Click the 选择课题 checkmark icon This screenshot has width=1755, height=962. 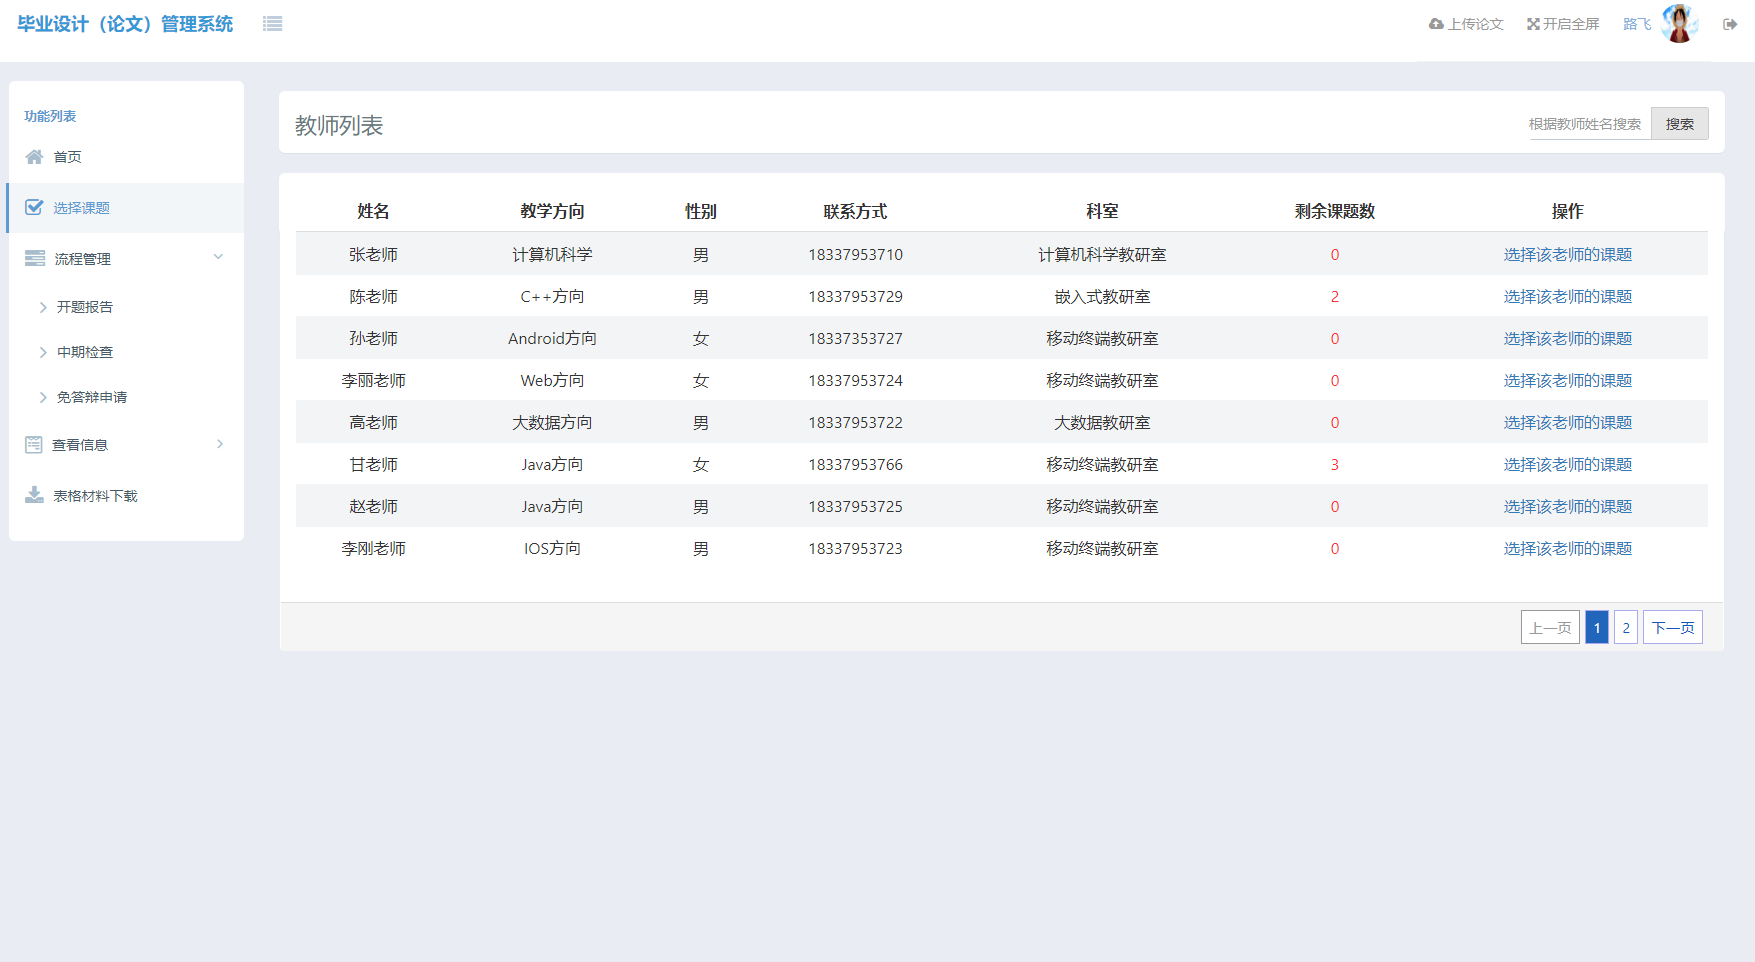34,207
